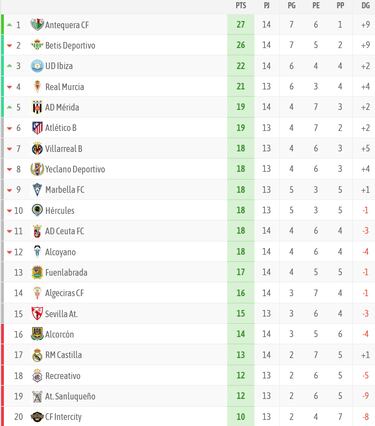The width and height of the screenshot is (375, 426).
Task: Select the Sevilla At. crest icon
Action: (x=37, y=314)
